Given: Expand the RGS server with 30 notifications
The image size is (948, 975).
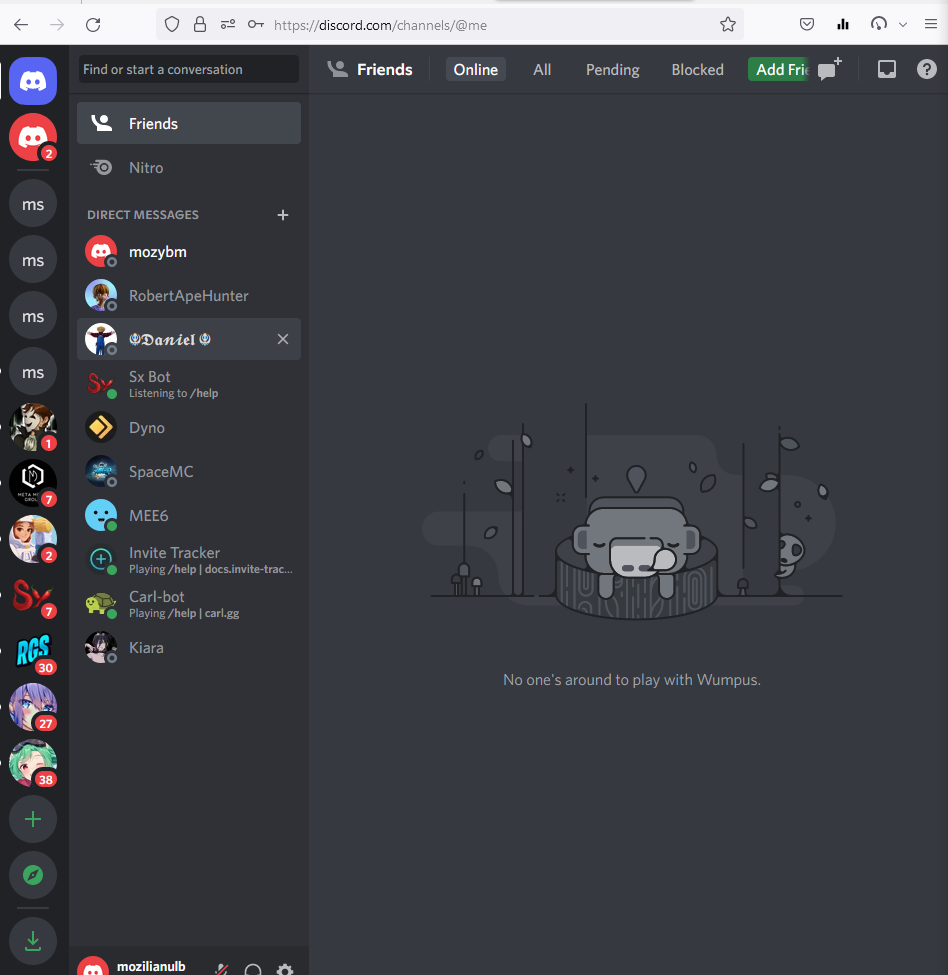Looking at the screenshot, I should click(33, 652).
